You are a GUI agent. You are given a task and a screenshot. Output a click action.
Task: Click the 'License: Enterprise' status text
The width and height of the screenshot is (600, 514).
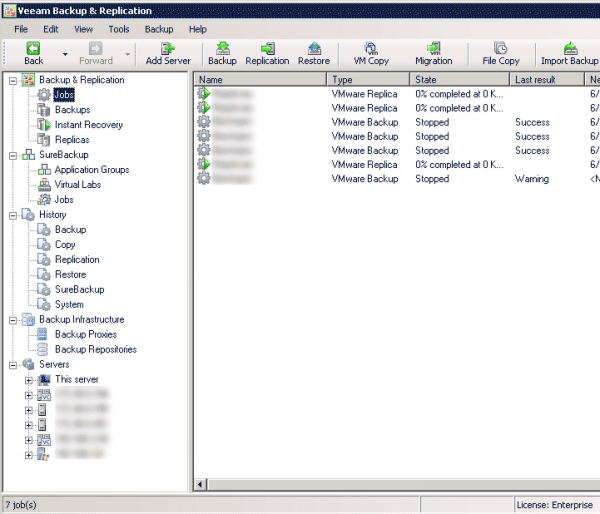pyautogui.click(x=554, y=505)
